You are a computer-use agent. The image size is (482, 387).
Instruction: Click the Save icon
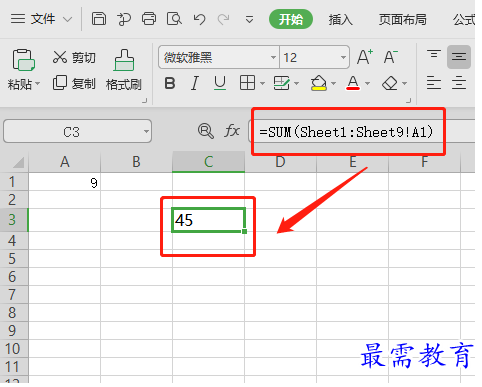tap(99, 19)
